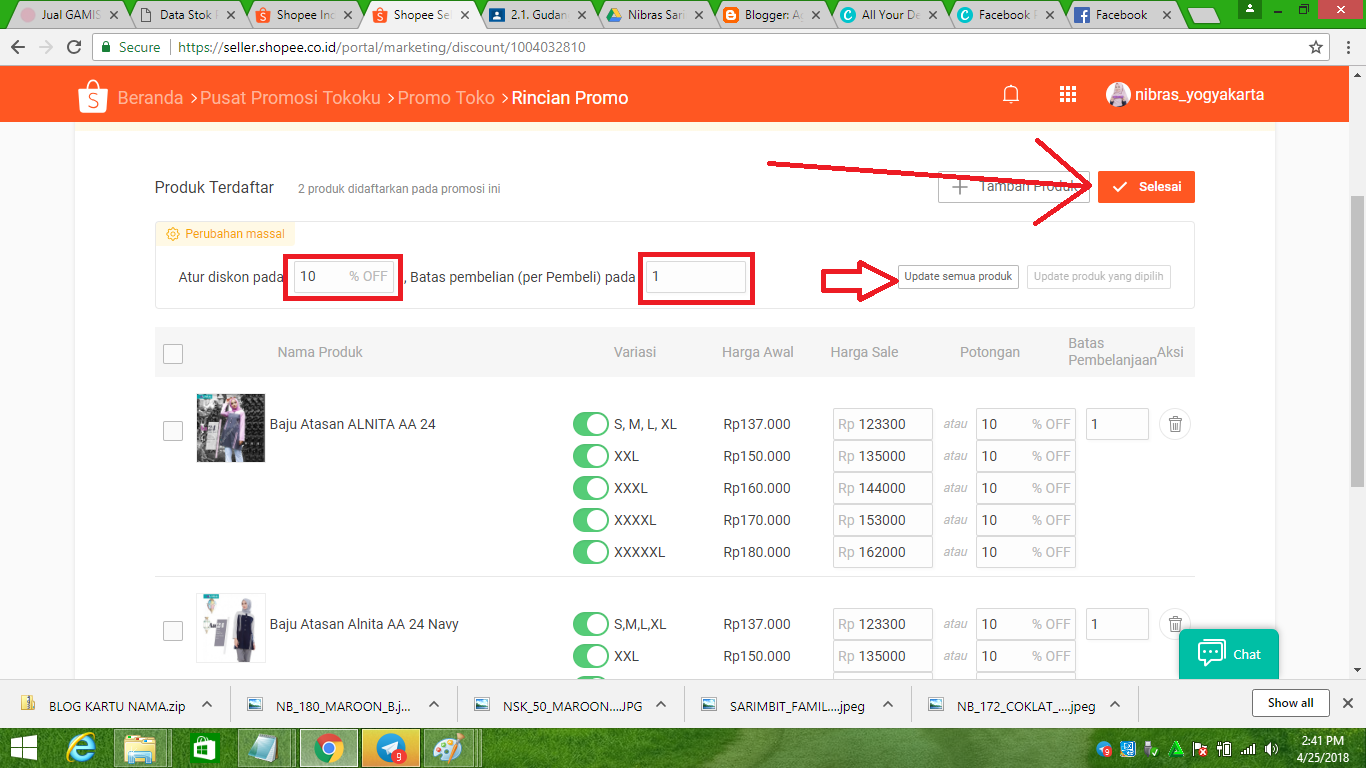Open Shopee seller notifications via bell icon

(x=1010, y=93)
